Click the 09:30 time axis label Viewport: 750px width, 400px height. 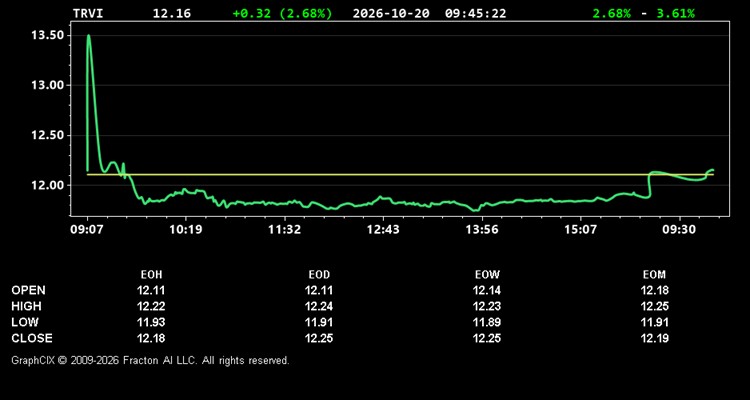click(x=679, y=230)
